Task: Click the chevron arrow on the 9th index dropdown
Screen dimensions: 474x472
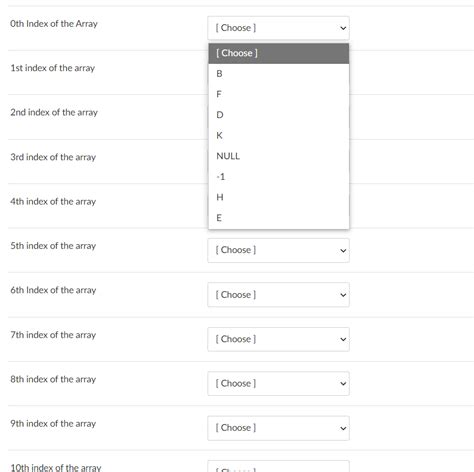Action: point(343,428)
